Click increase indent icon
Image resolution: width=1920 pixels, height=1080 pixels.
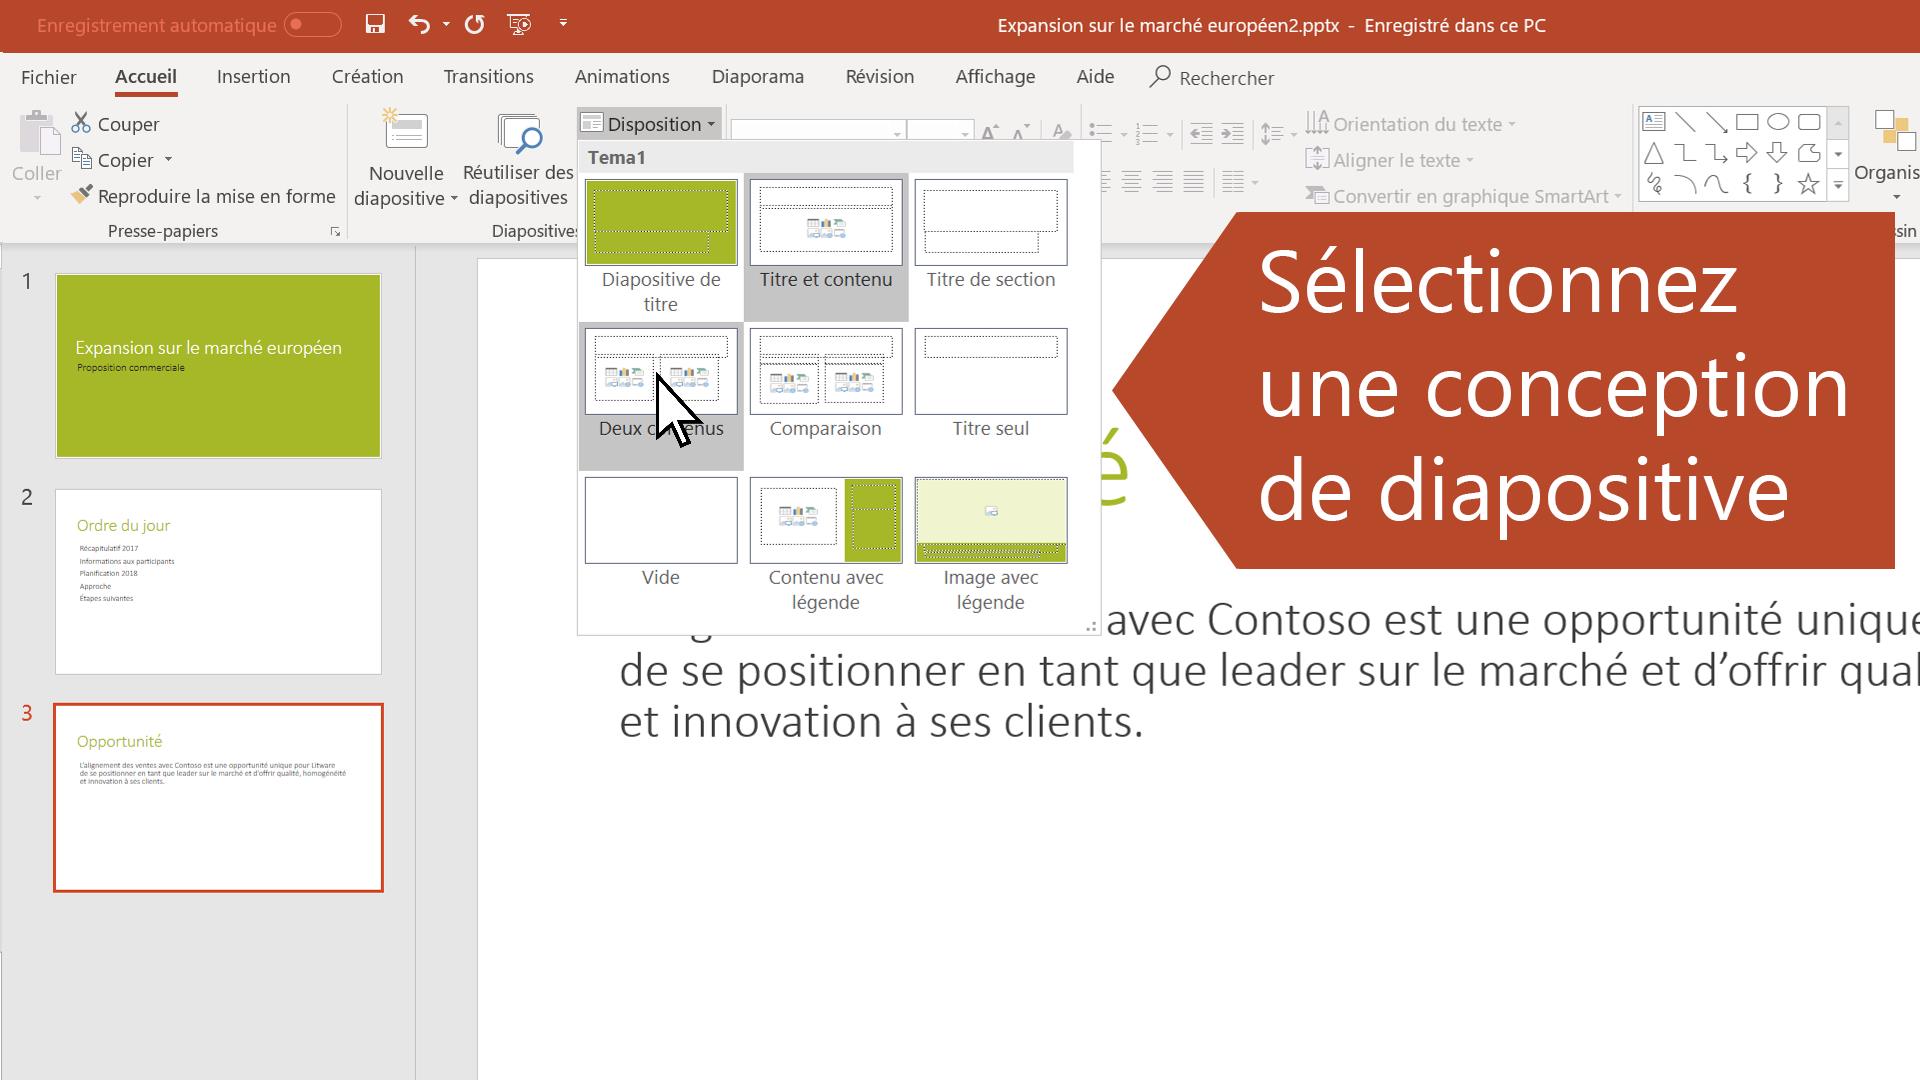coord(1233,133)
